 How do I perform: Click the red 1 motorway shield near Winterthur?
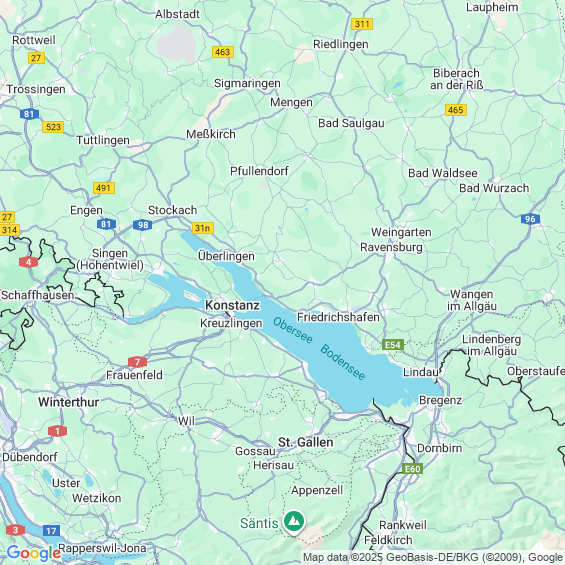coord(57,431)
